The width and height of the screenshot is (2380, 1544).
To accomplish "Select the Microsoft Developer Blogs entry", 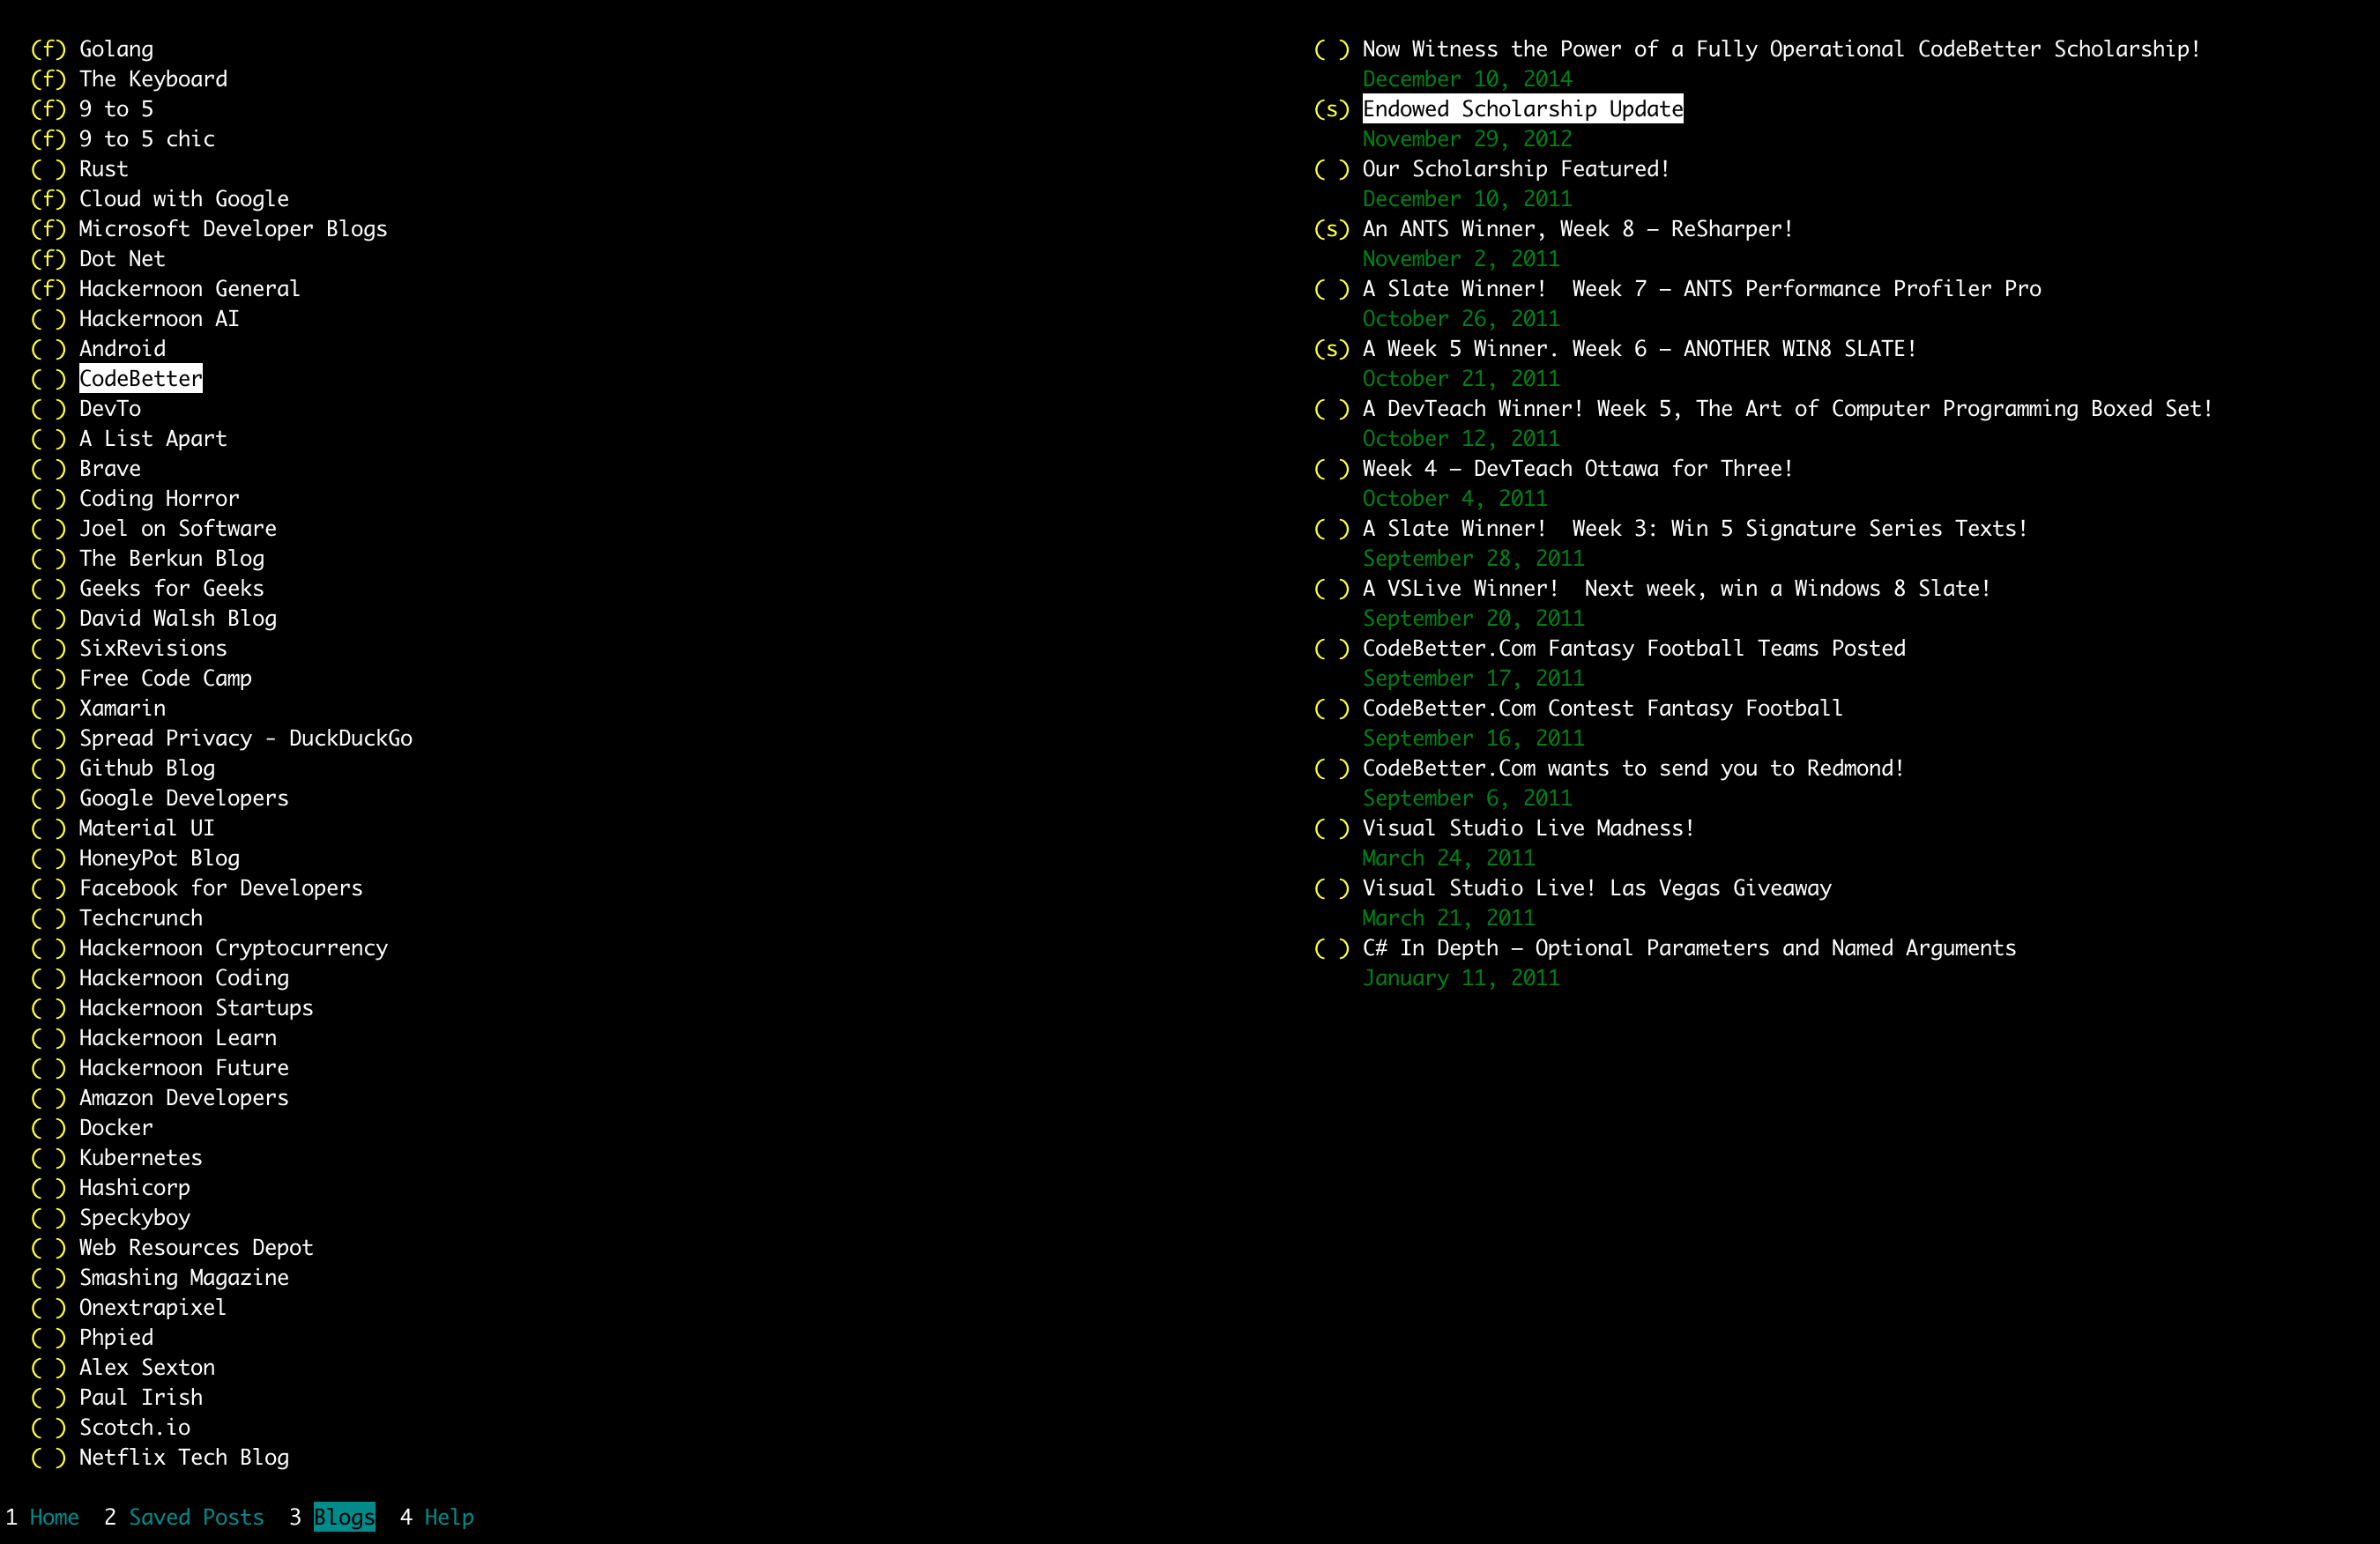I will coord(233,229).
